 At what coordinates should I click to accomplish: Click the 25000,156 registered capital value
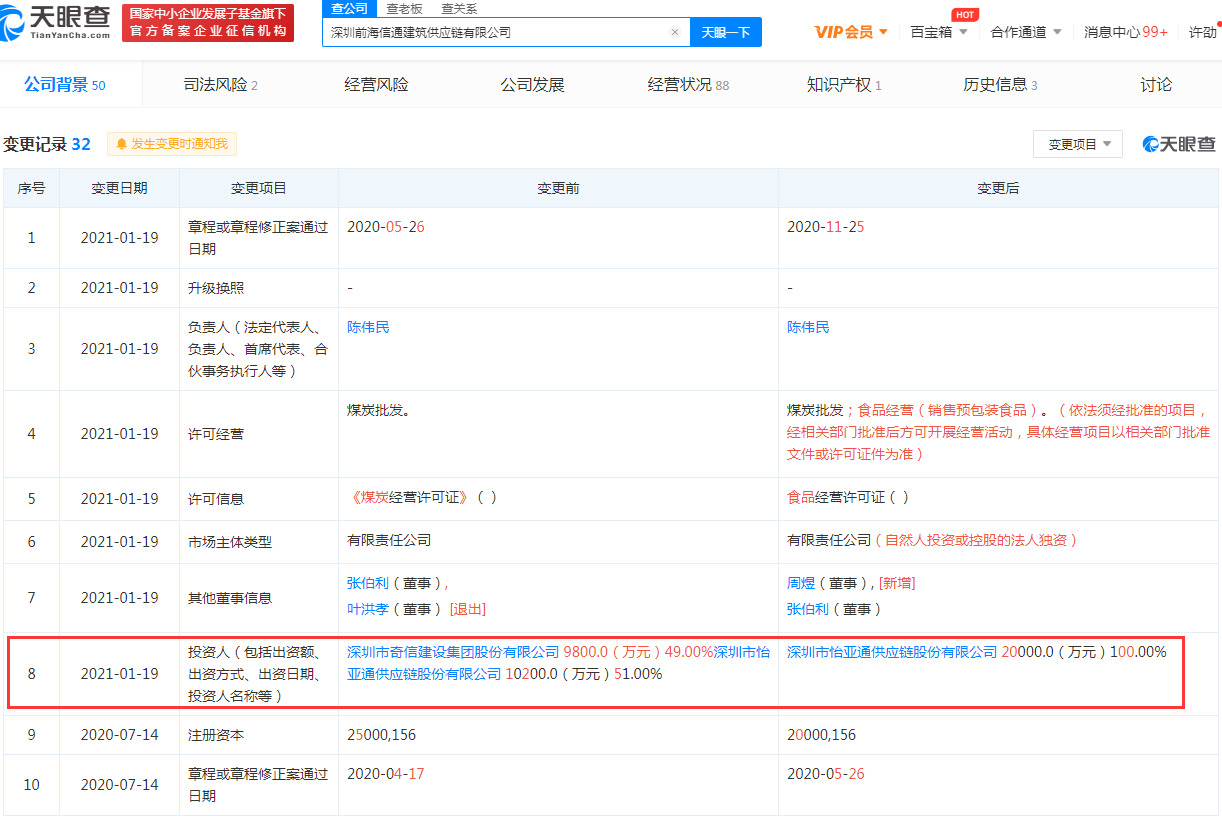point(381,735)
